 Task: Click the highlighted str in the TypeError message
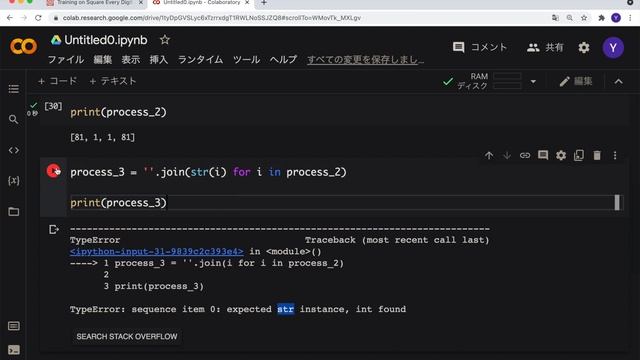click(x=285, y=309)
